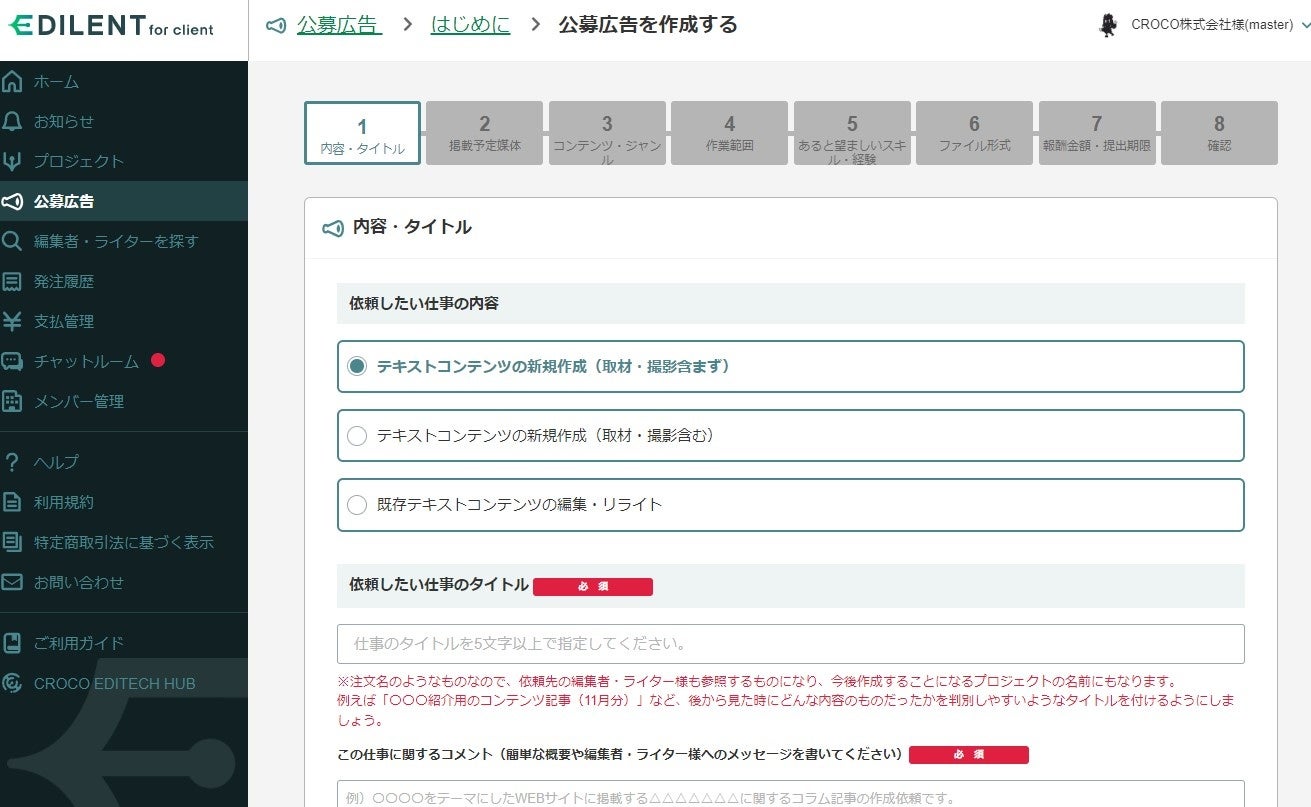Go to step 5 あると望ましいスキル・経験 tab

click(852, 133)
